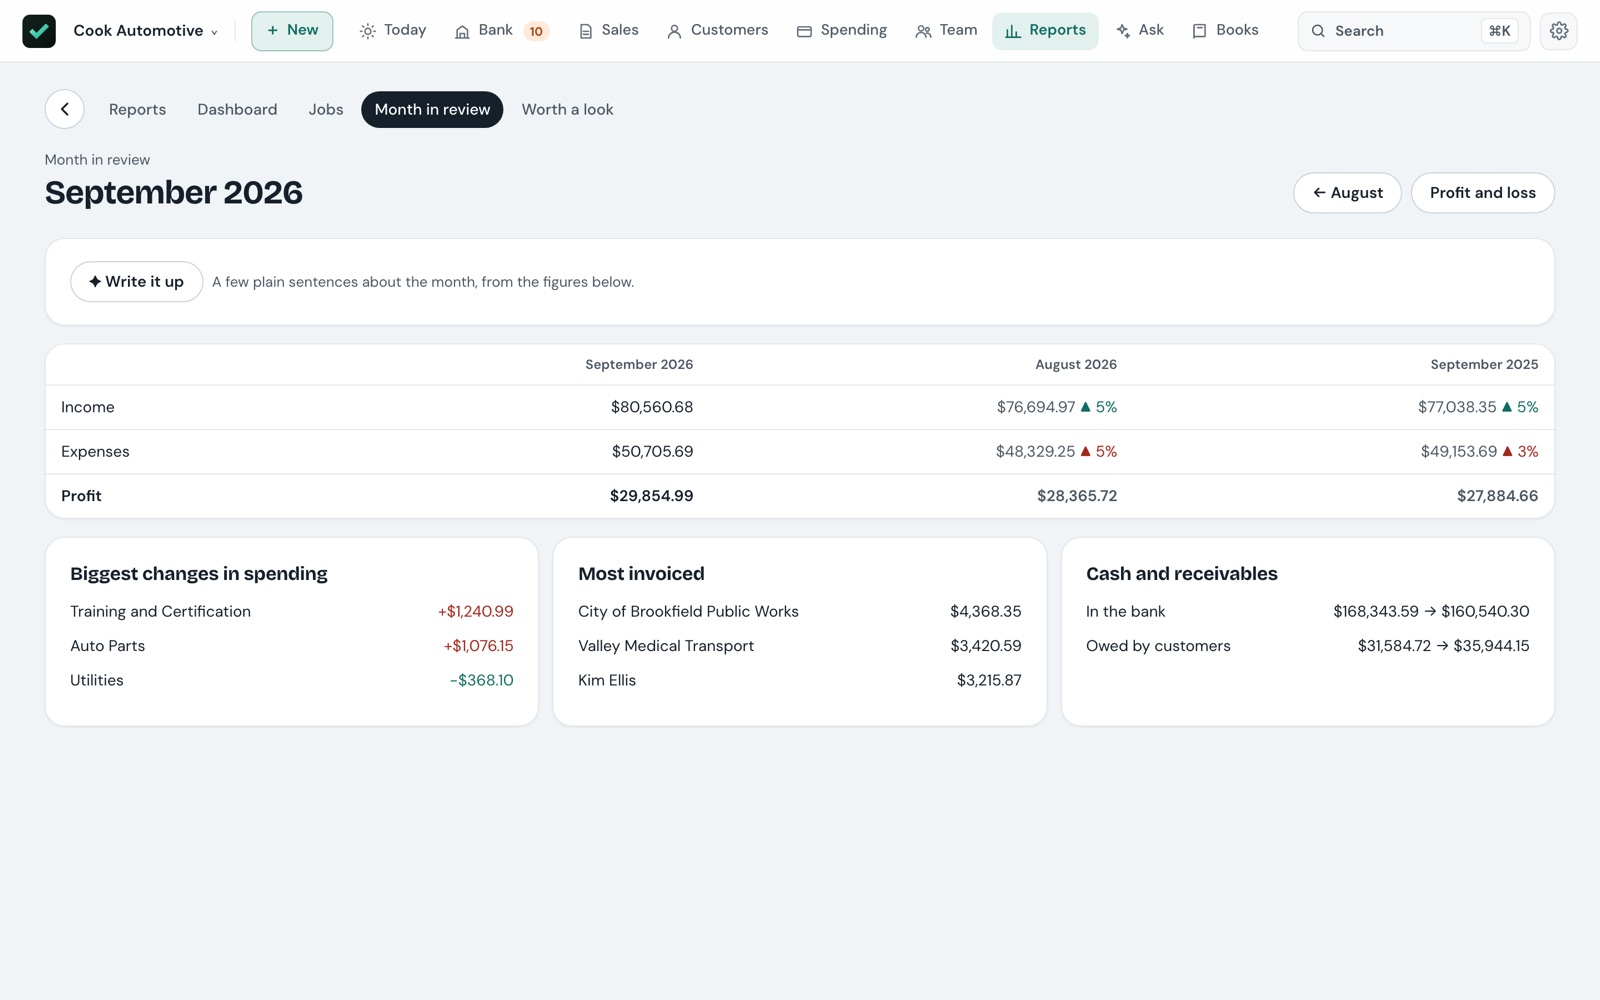Screen dimensions: 1600x1000
Task: Go to the Team section
Action: pyautogui.click(x=946, y=31)
